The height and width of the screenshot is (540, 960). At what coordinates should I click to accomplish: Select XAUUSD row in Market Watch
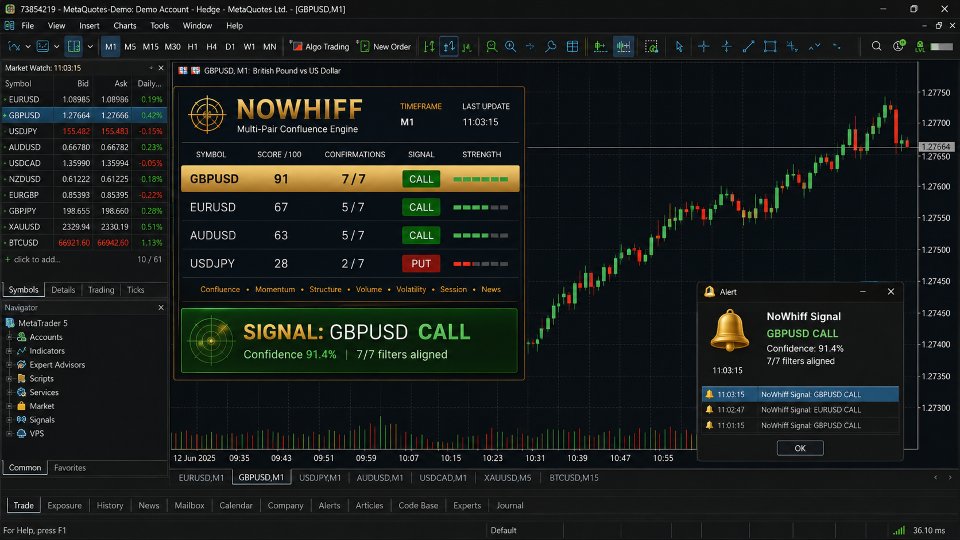click(x=84, y=227)
